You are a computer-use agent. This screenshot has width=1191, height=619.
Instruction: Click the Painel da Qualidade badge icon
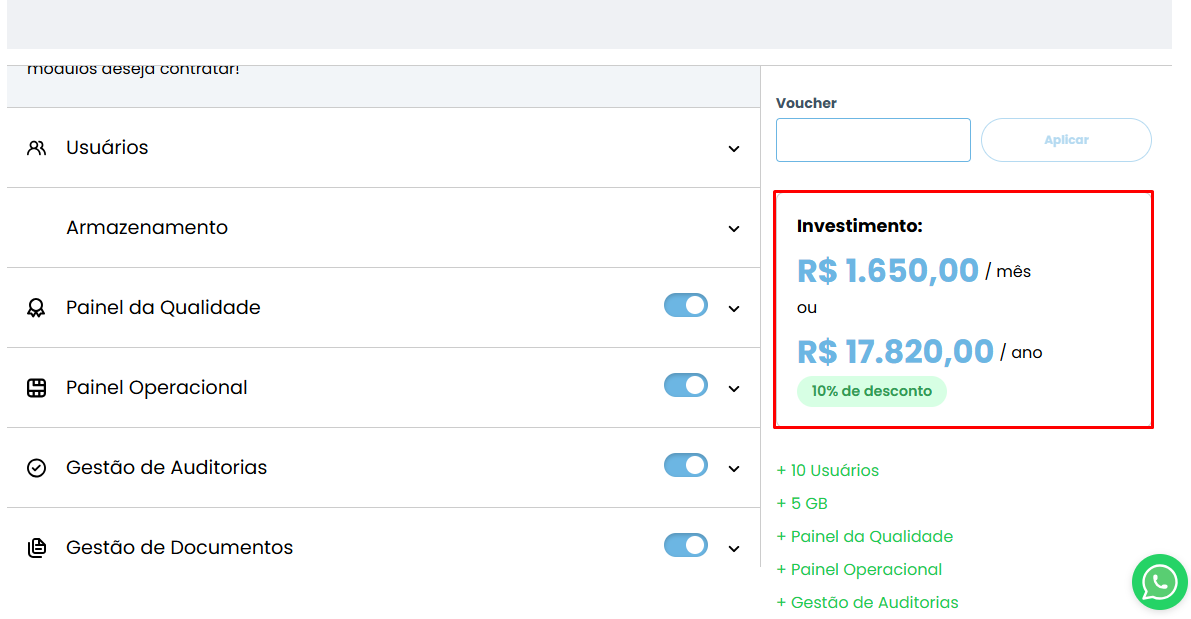37,308
